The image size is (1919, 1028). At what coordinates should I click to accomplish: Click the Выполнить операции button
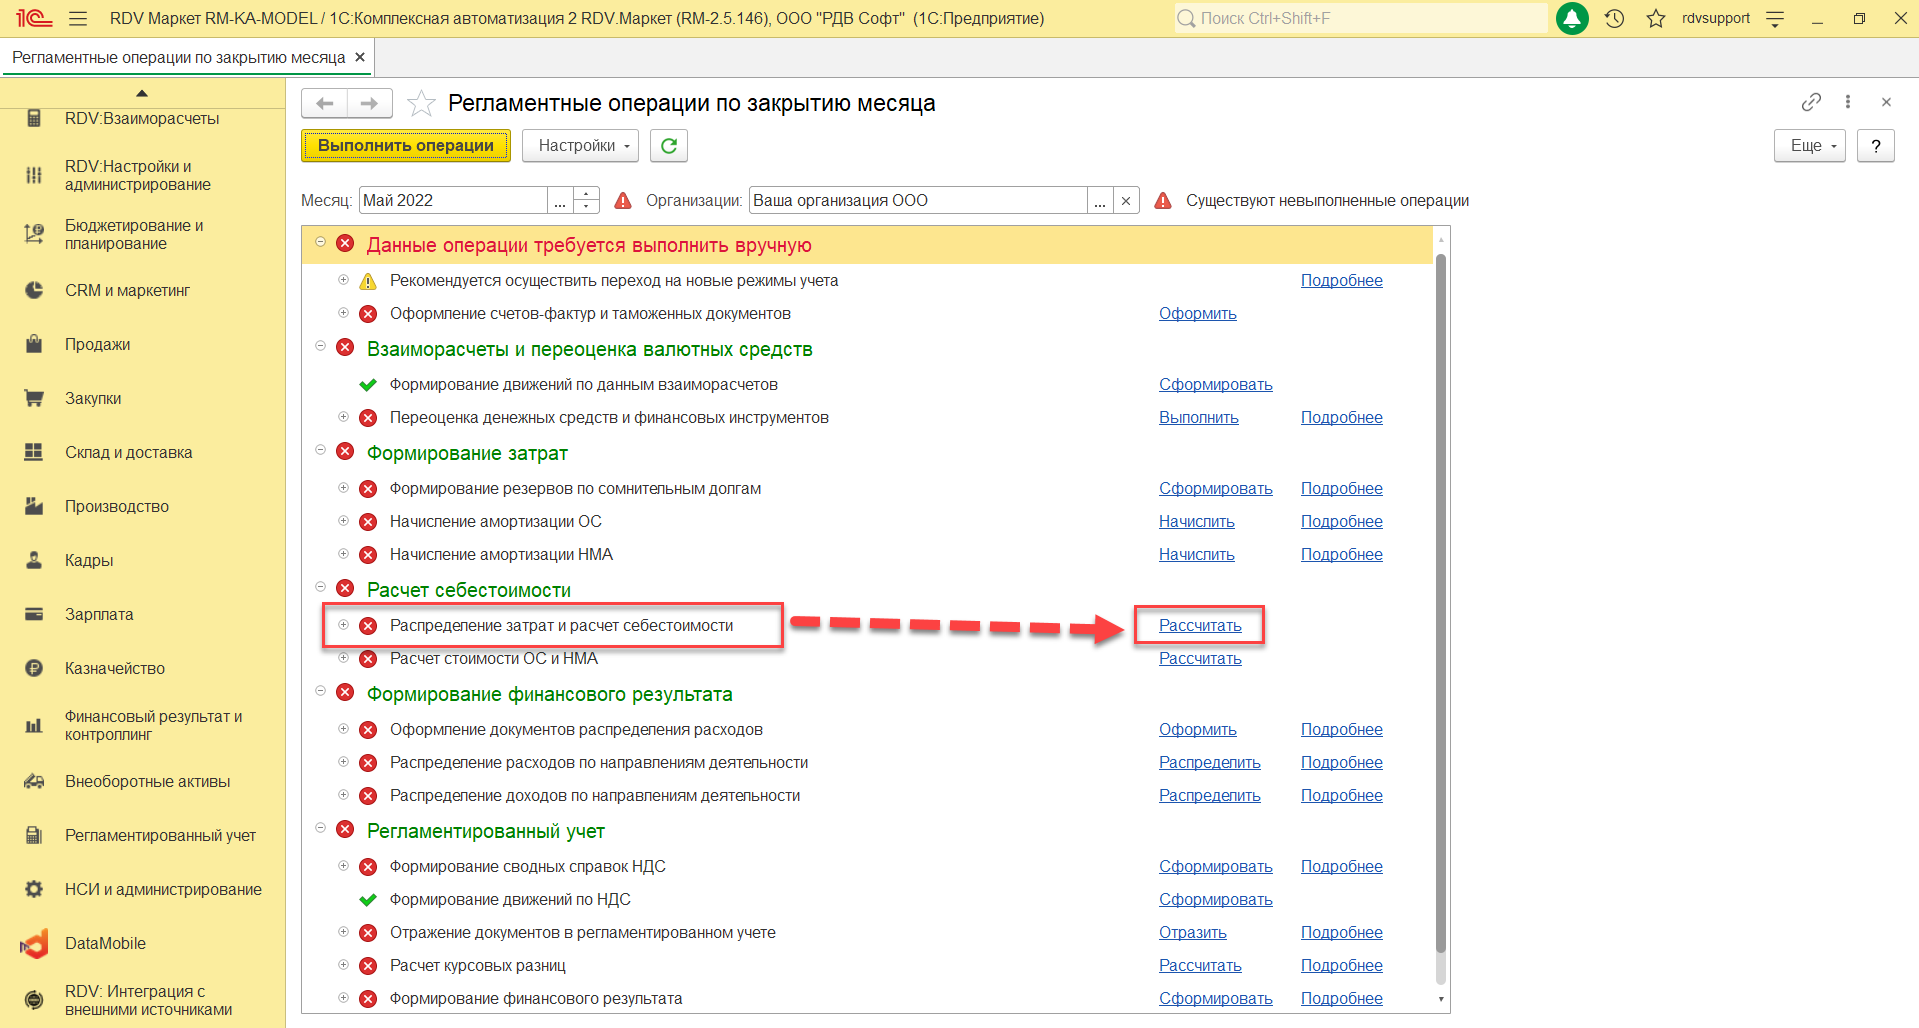405,146
